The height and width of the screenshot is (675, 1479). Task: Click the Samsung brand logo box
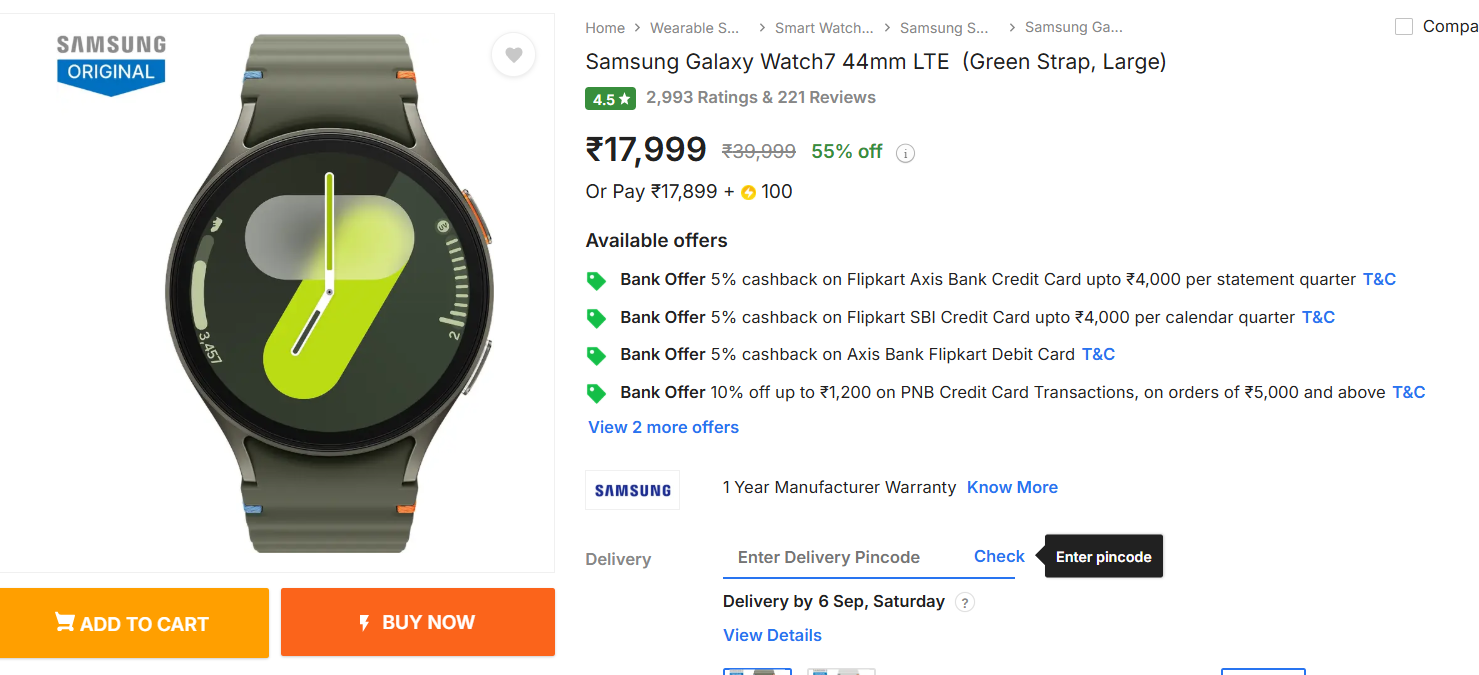click(632, 490)
